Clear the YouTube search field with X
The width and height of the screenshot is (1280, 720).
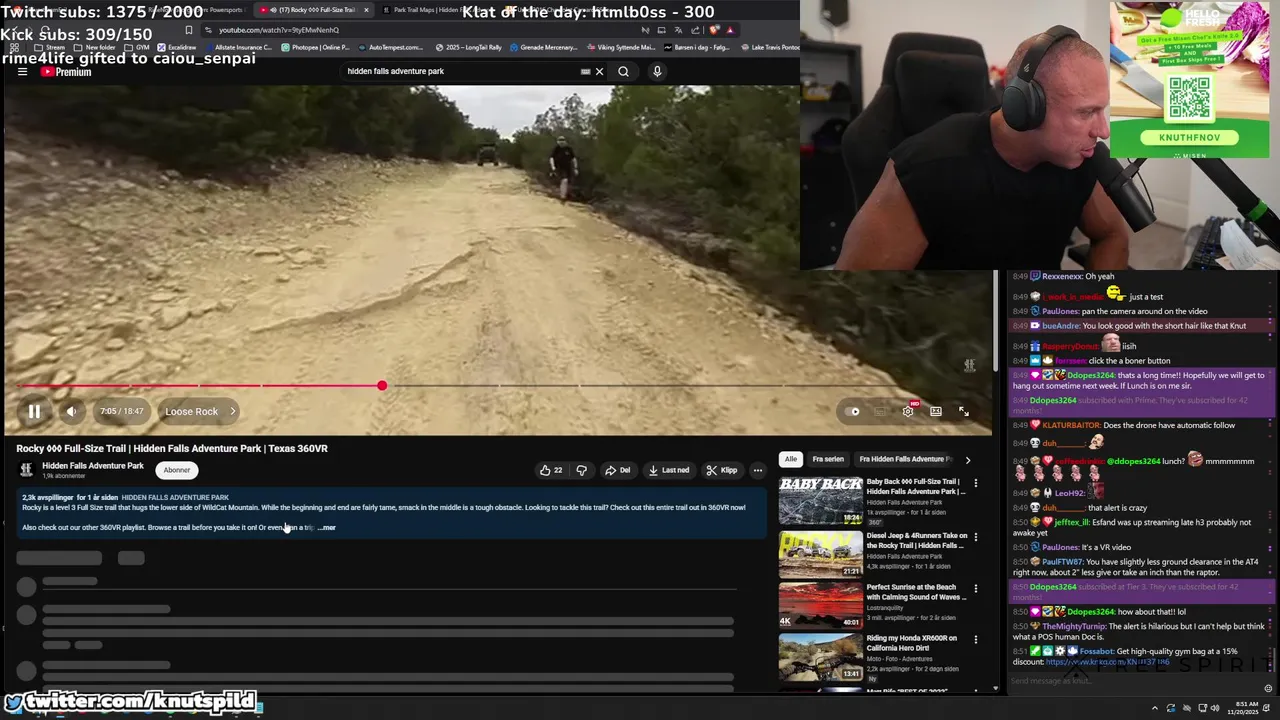click(599, 71)
